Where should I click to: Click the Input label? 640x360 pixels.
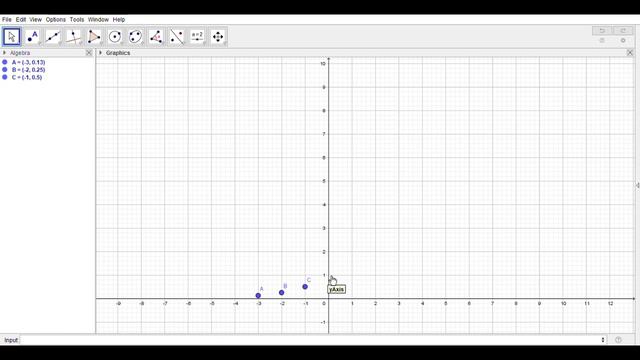pyautogui.click(x=11, y=340)
